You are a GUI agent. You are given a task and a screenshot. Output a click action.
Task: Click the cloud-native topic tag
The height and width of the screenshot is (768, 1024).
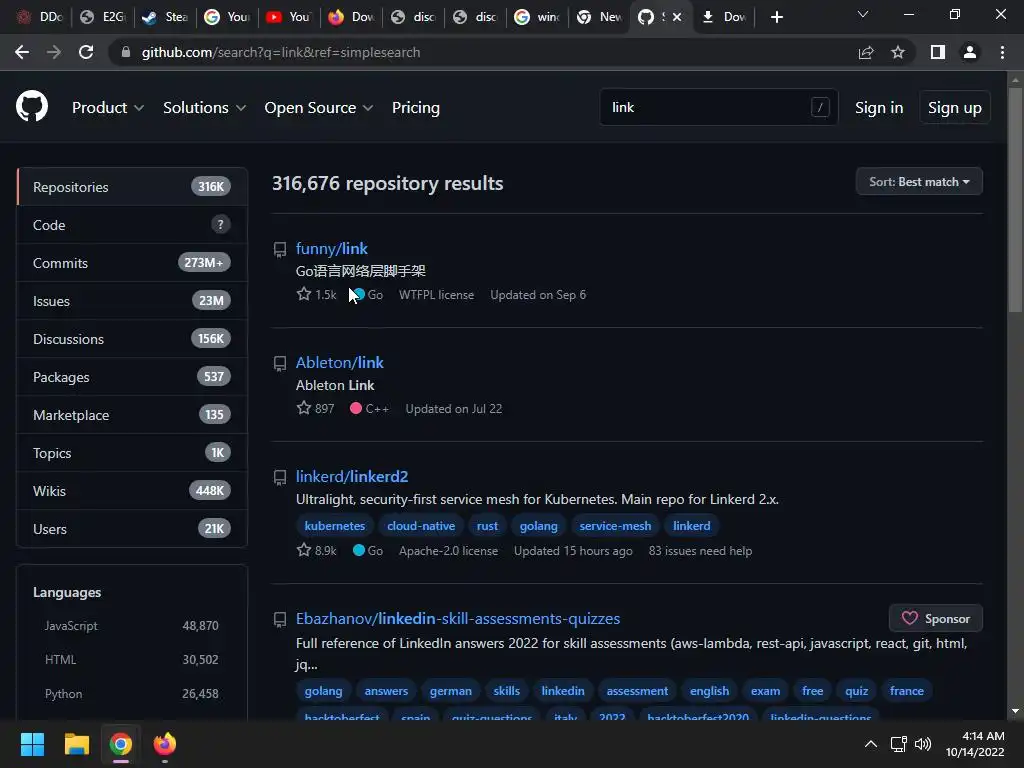pyautogui.click(x=421, y=526)
